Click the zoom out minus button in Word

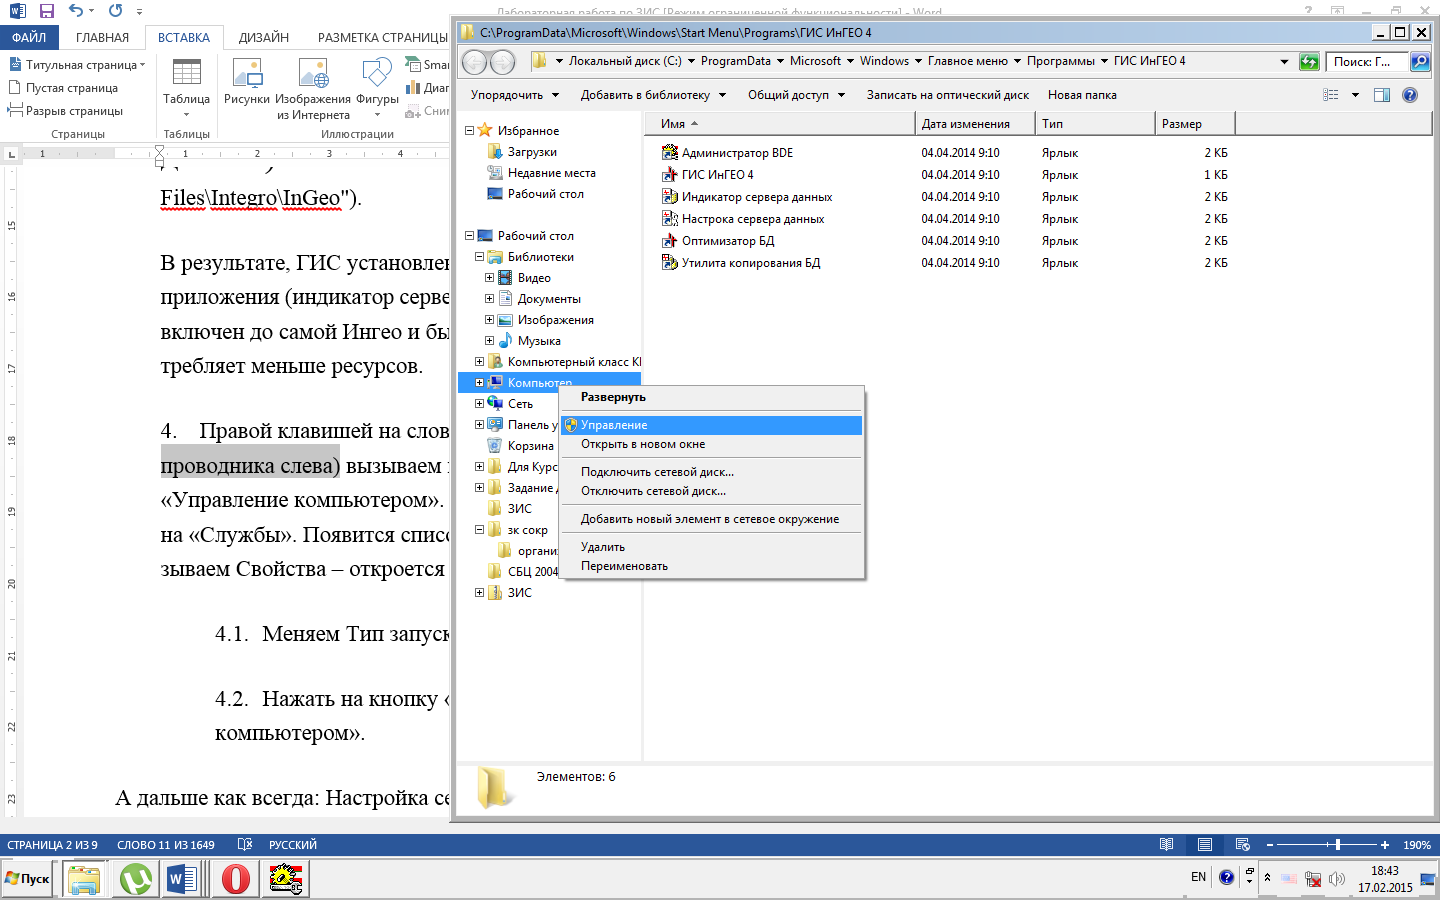[x=1270, y=845]
